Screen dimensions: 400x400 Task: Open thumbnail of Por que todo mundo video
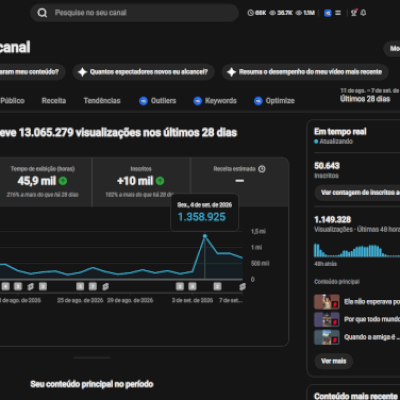(327, 320)
